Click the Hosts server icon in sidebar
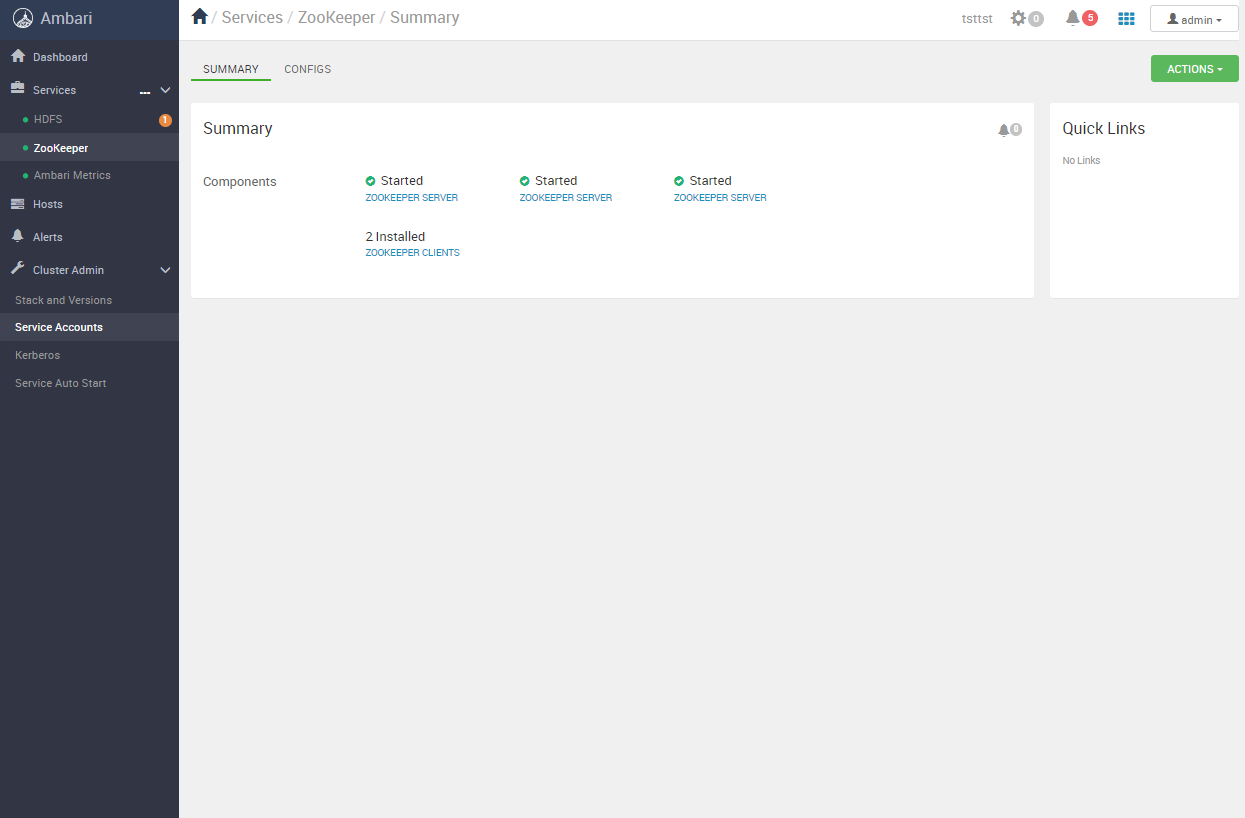Screen dimensions: 1245x818 point(18,204)
